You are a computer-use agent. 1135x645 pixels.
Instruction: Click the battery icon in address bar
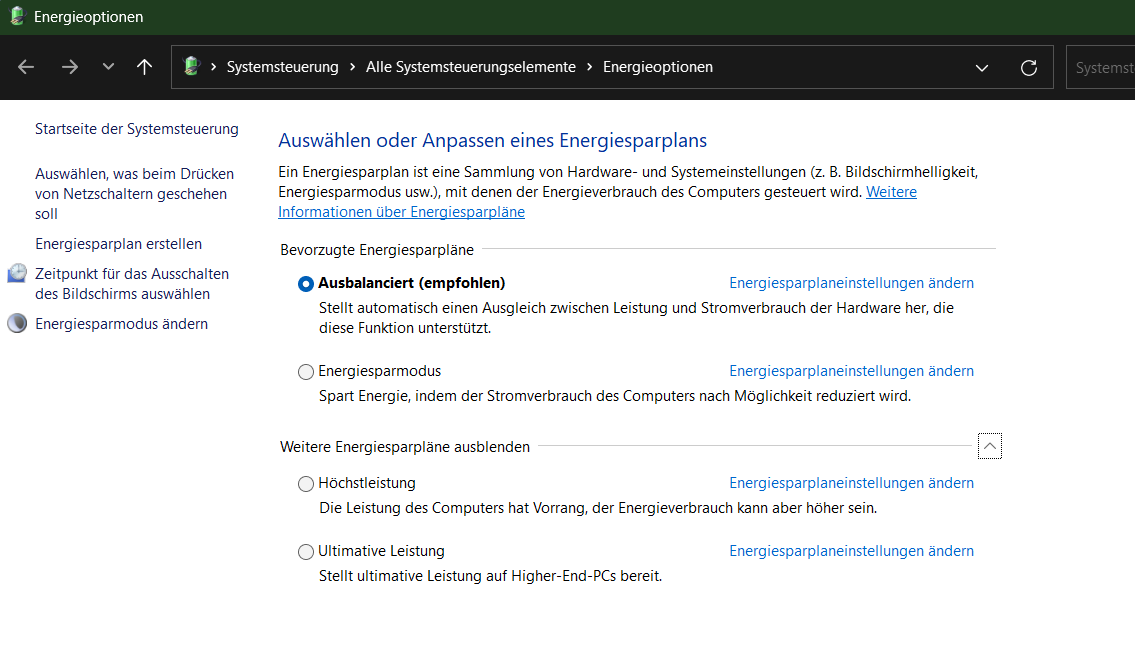[x=192, y=67]
